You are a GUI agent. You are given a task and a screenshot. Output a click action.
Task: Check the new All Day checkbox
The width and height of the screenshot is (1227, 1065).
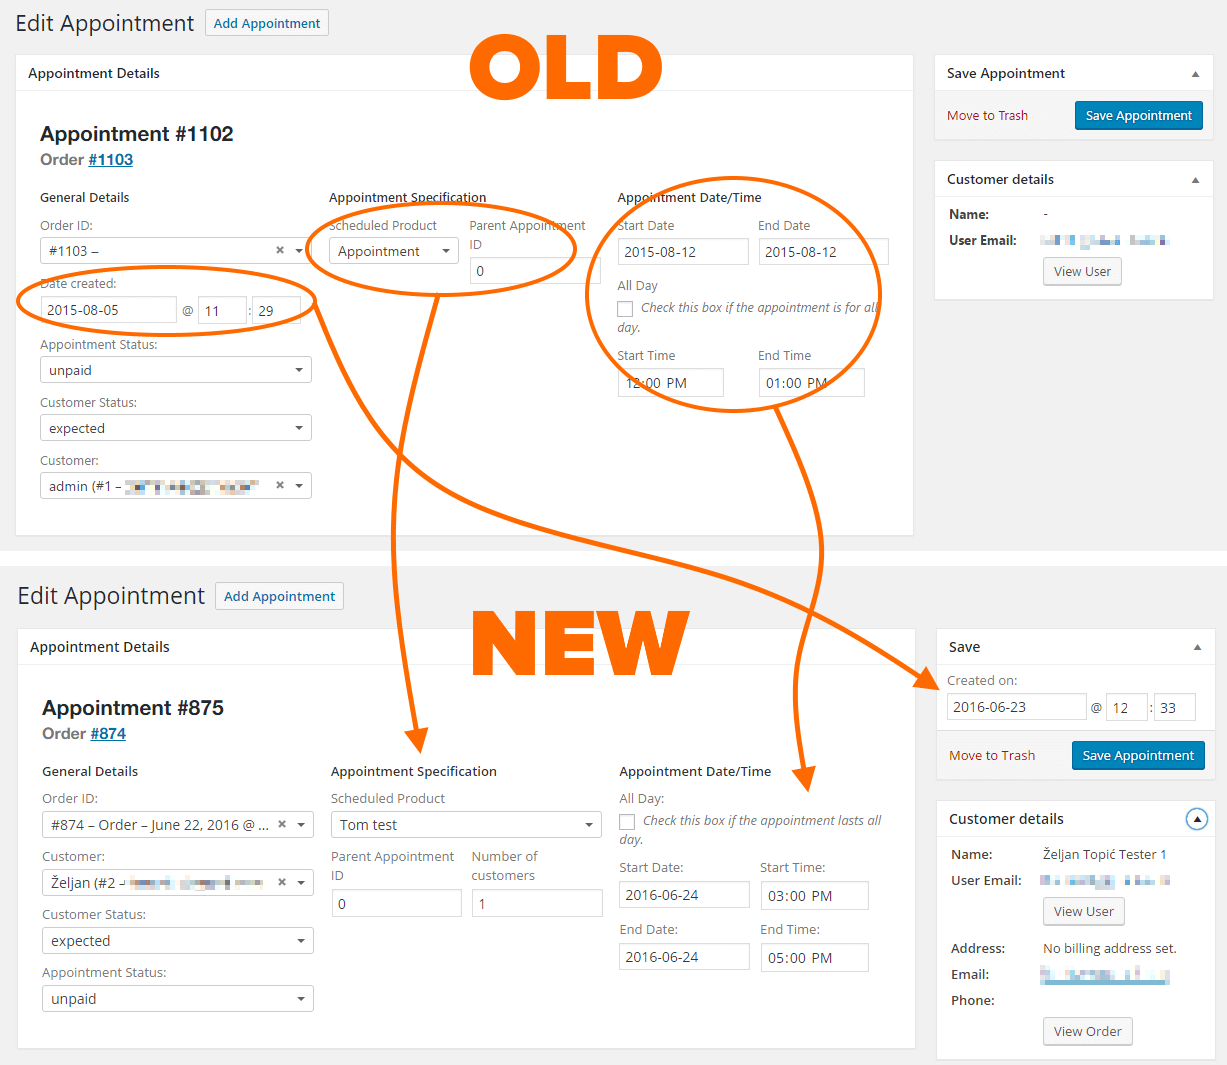pos(627,822)
